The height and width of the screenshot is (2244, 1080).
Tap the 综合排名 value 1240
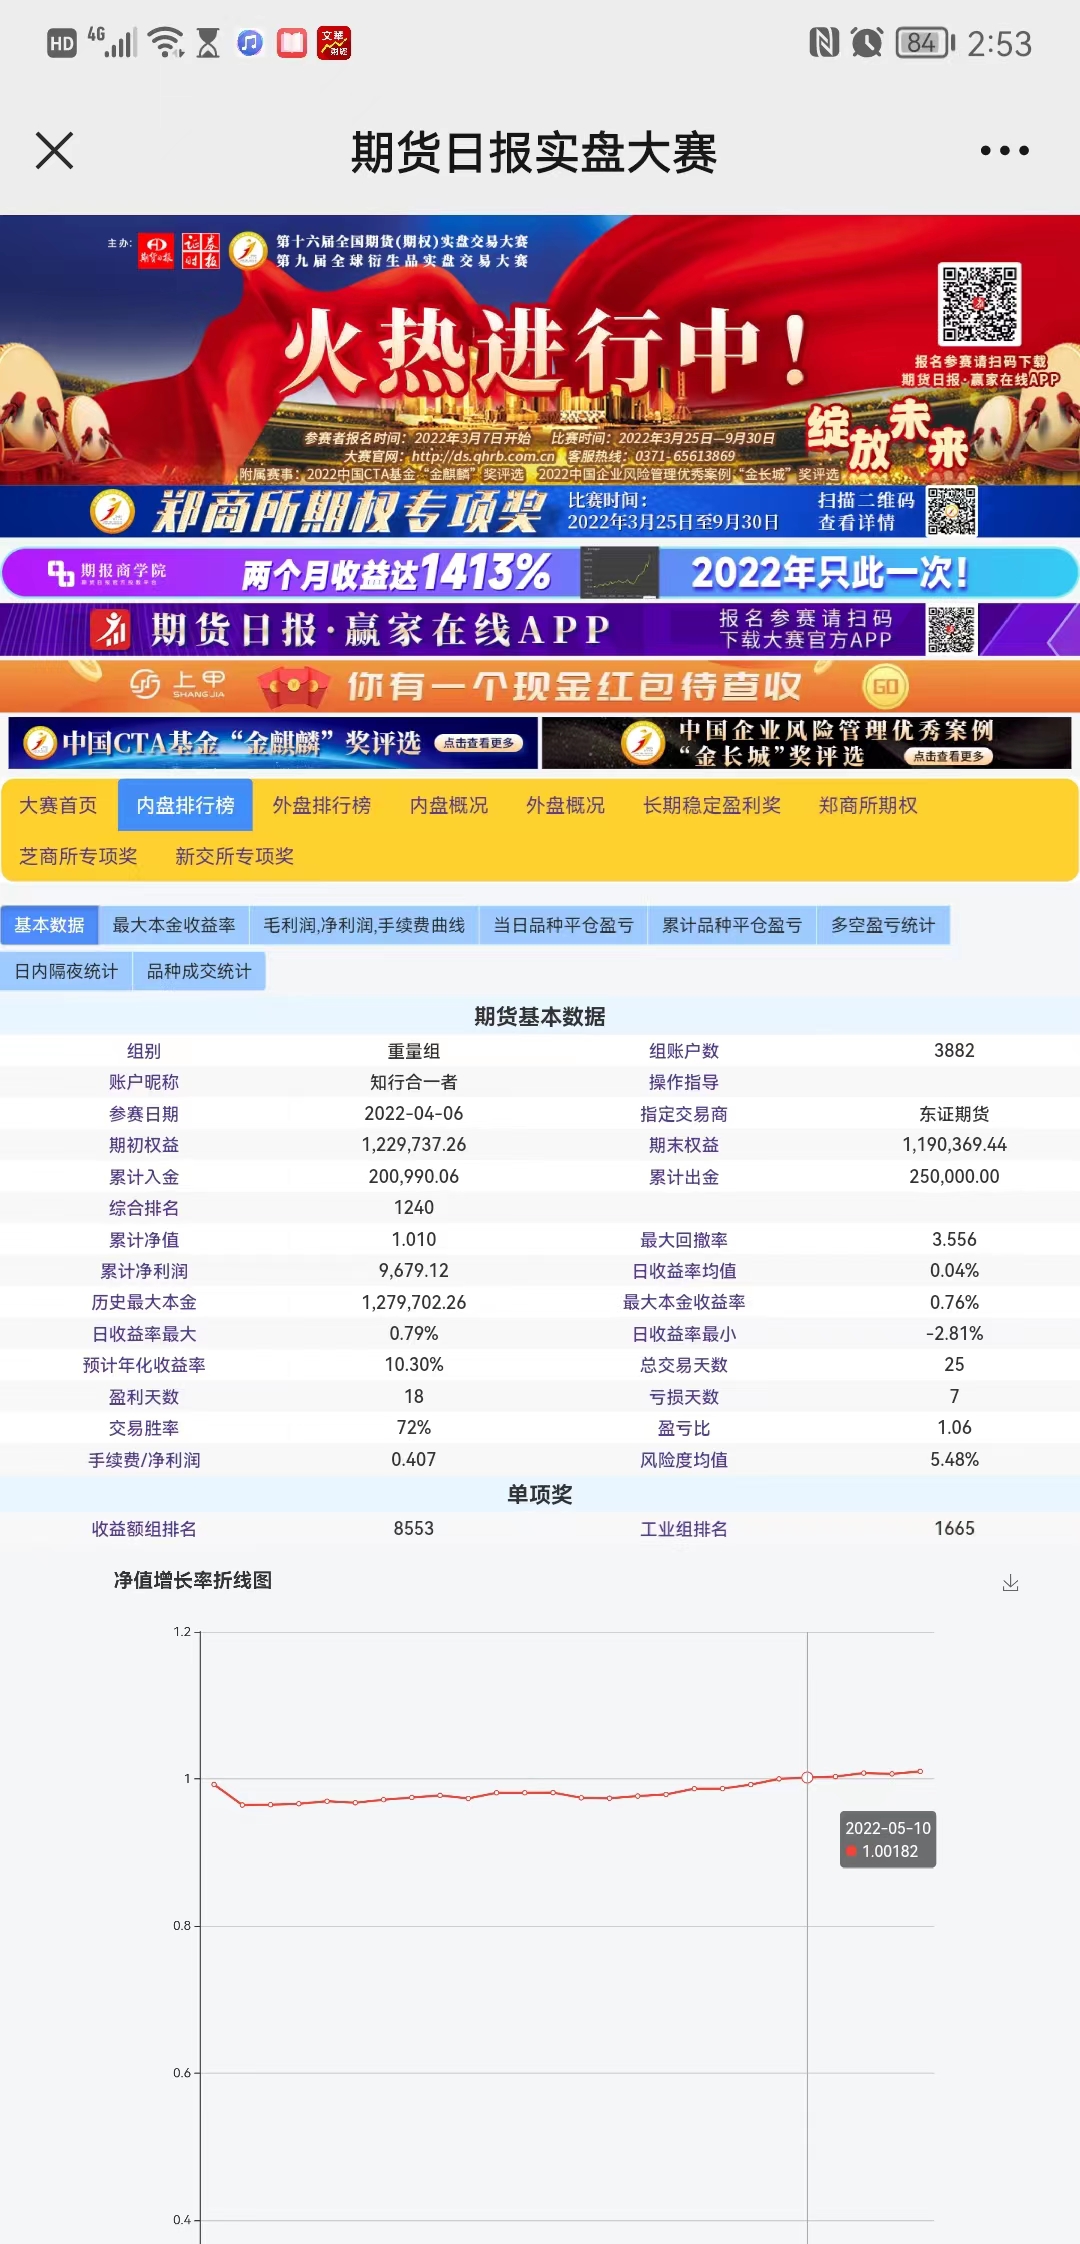413,1207
